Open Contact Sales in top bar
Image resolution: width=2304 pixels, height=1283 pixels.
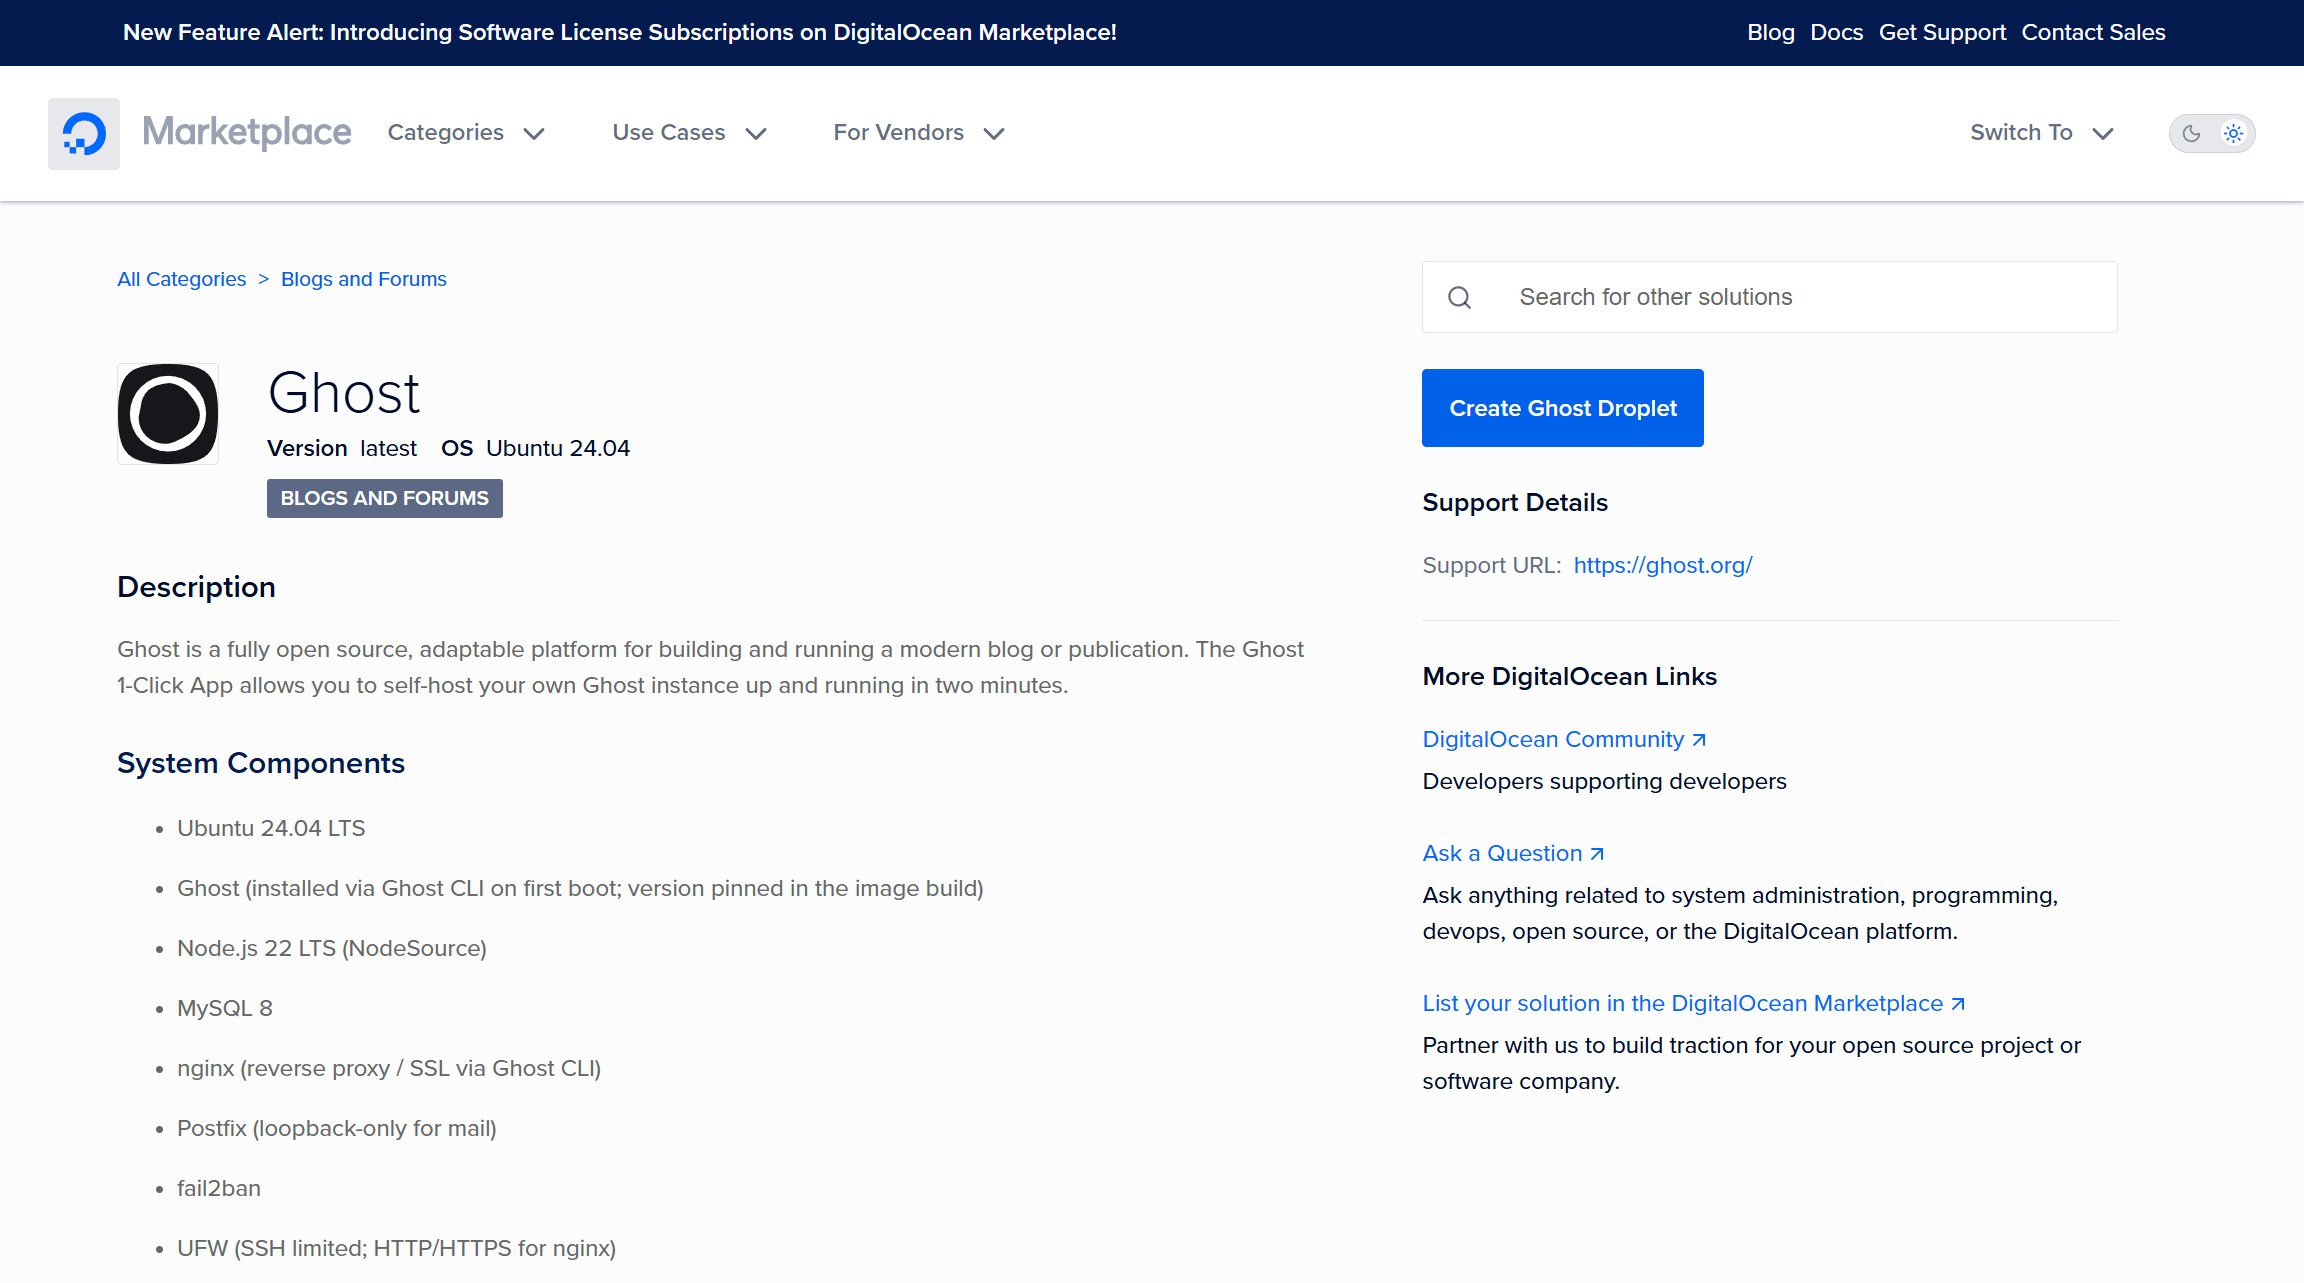(2094, 33)
